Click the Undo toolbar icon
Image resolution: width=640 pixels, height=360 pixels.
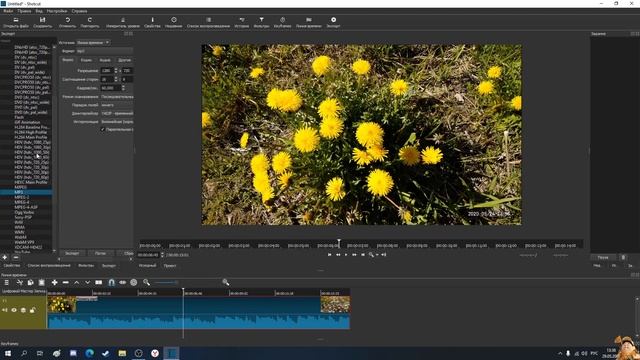coord(67,20)
